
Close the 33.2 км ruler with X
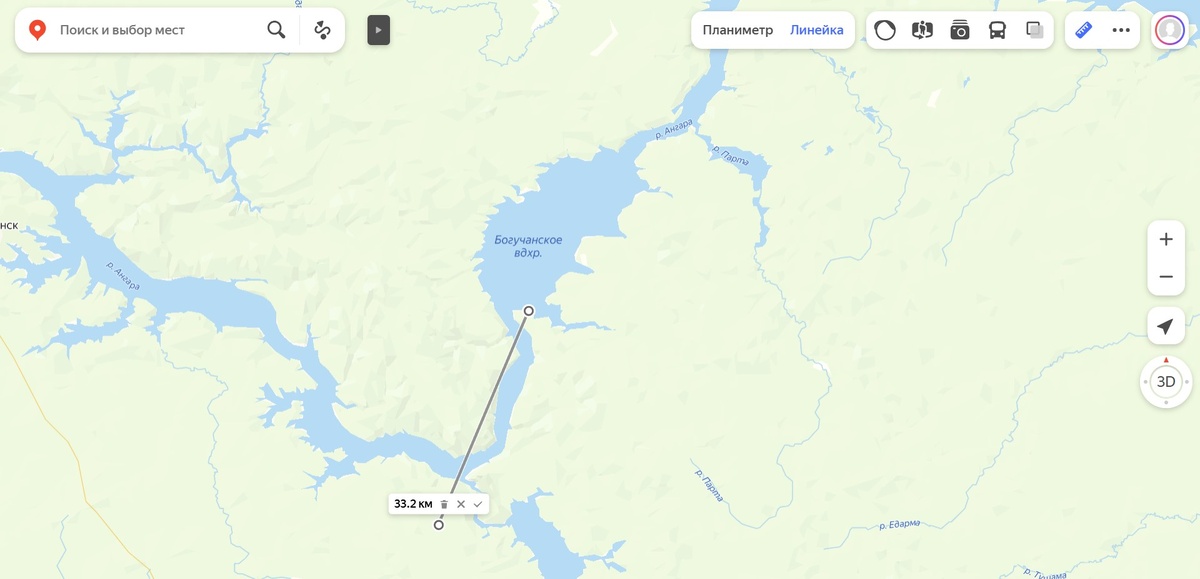tap(461, 504)
